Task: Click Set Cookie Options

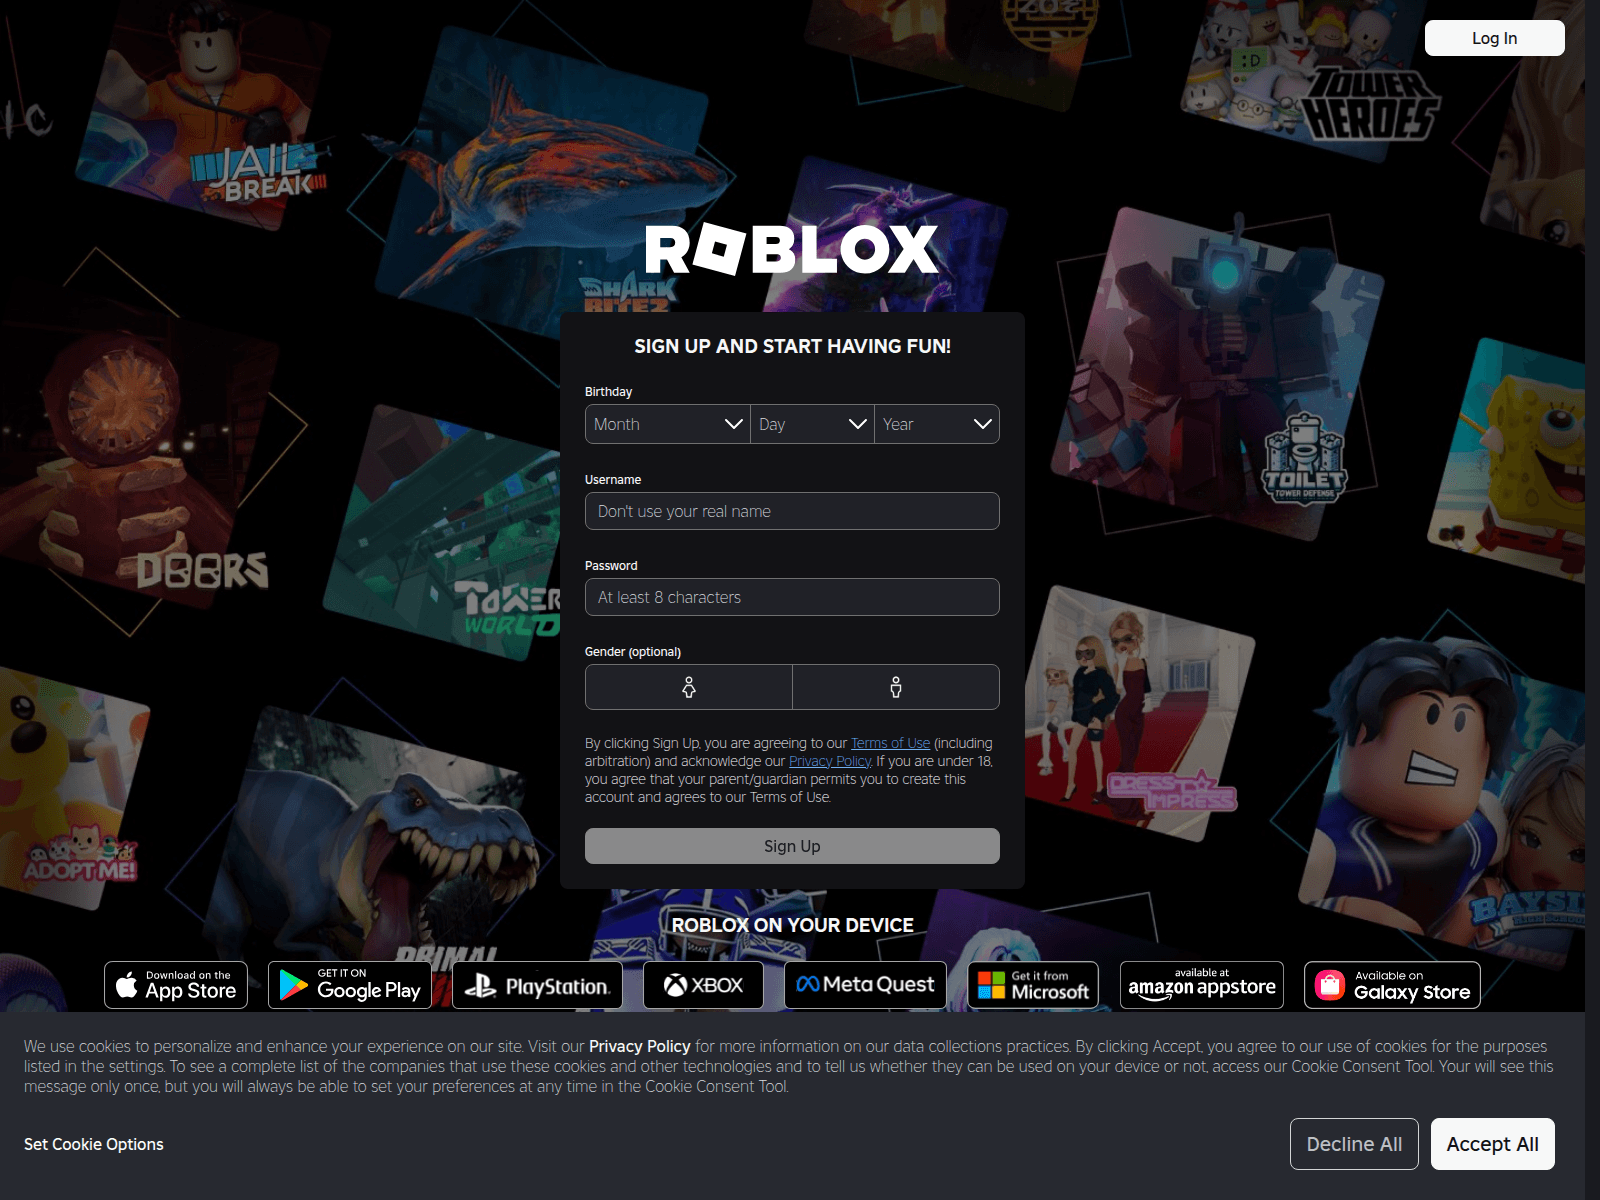Action: coord(94,1144)
